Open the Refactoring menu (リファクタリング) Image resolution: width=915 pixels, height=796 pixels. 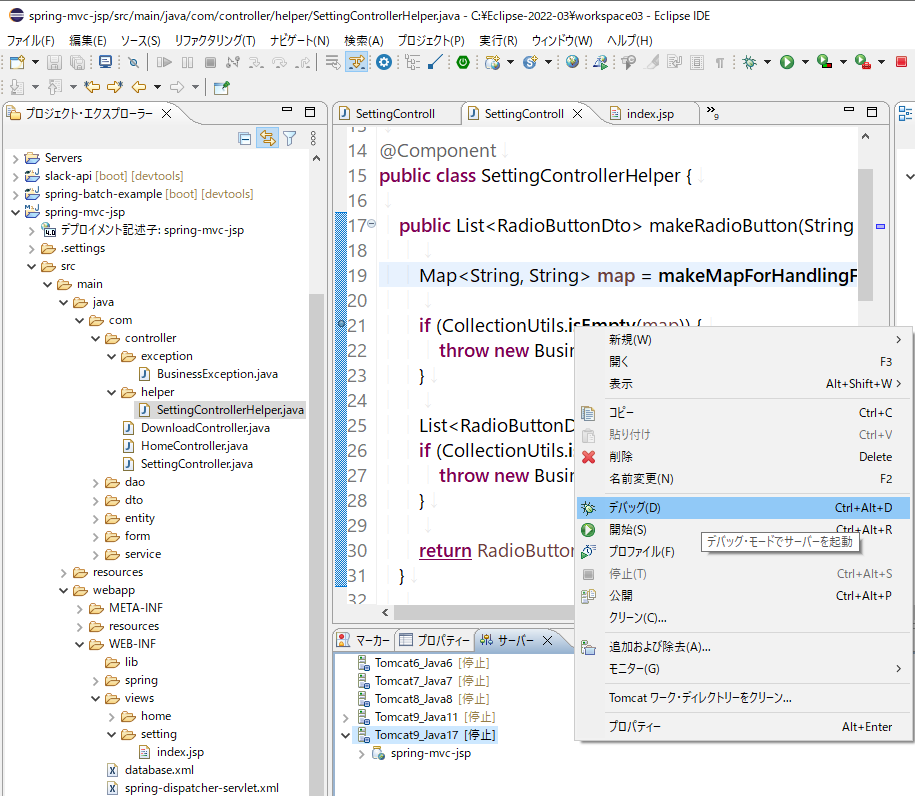click(215, 40)
